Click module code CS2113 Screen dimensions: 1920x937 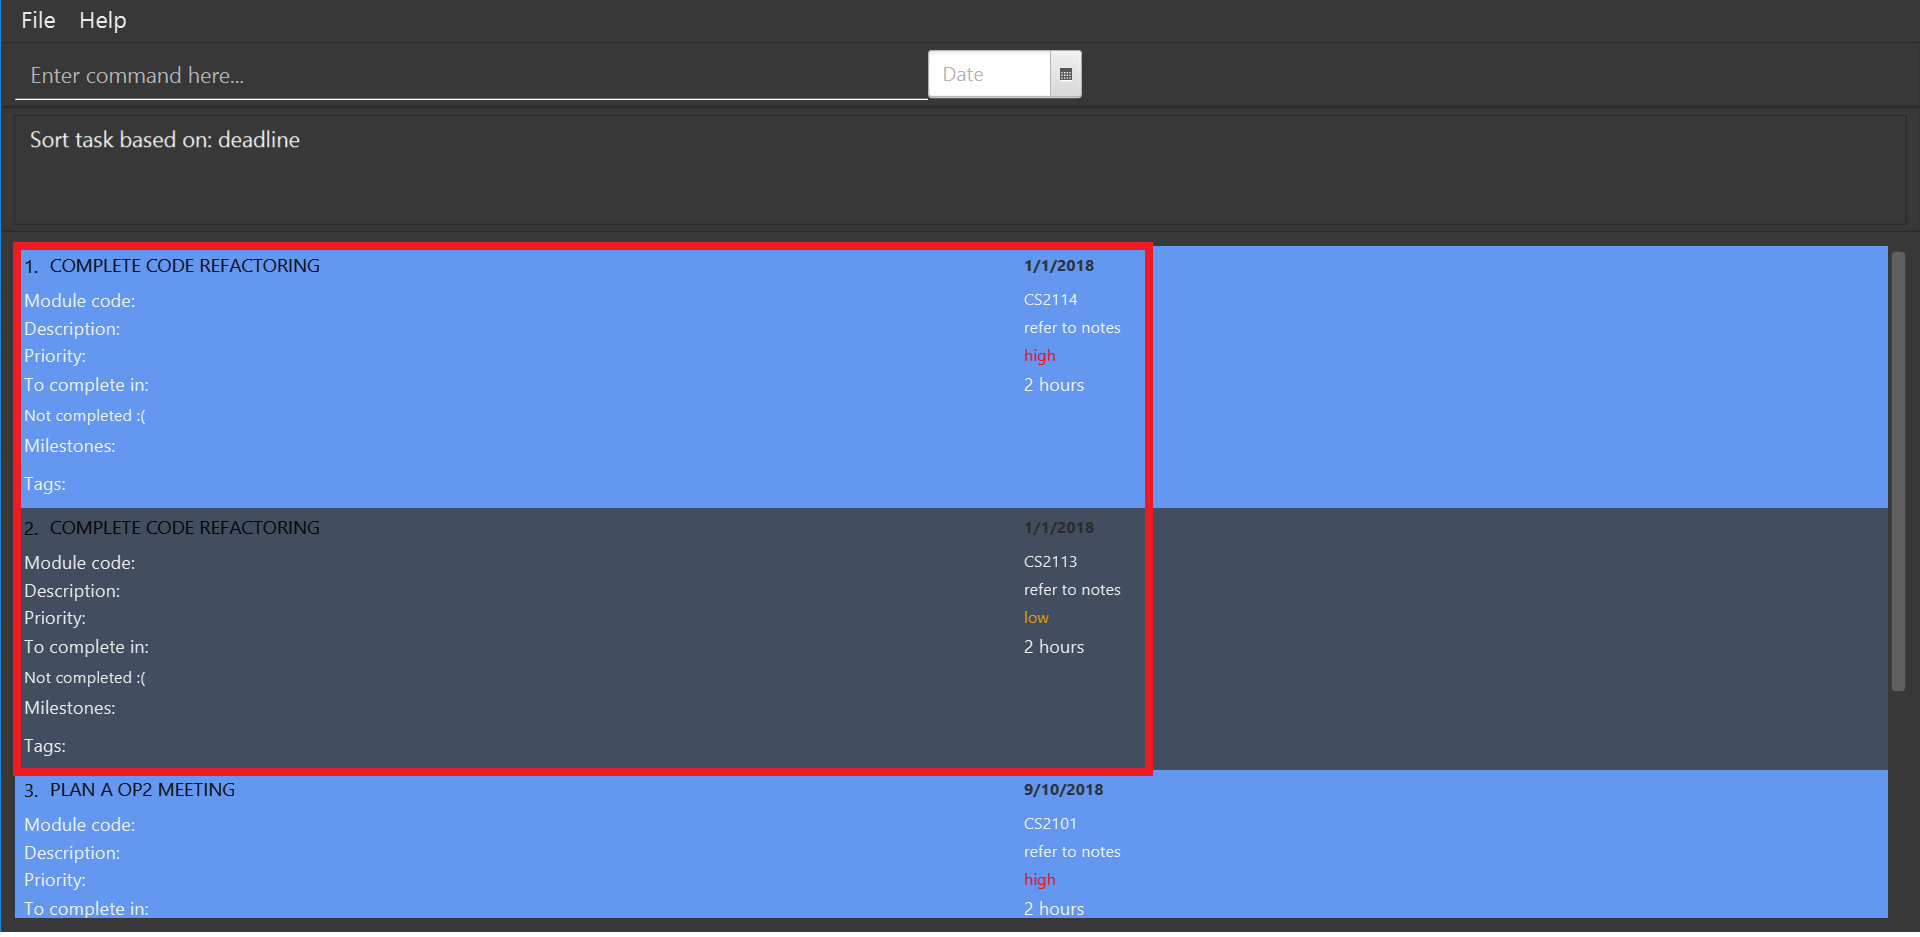(1050, 562)
